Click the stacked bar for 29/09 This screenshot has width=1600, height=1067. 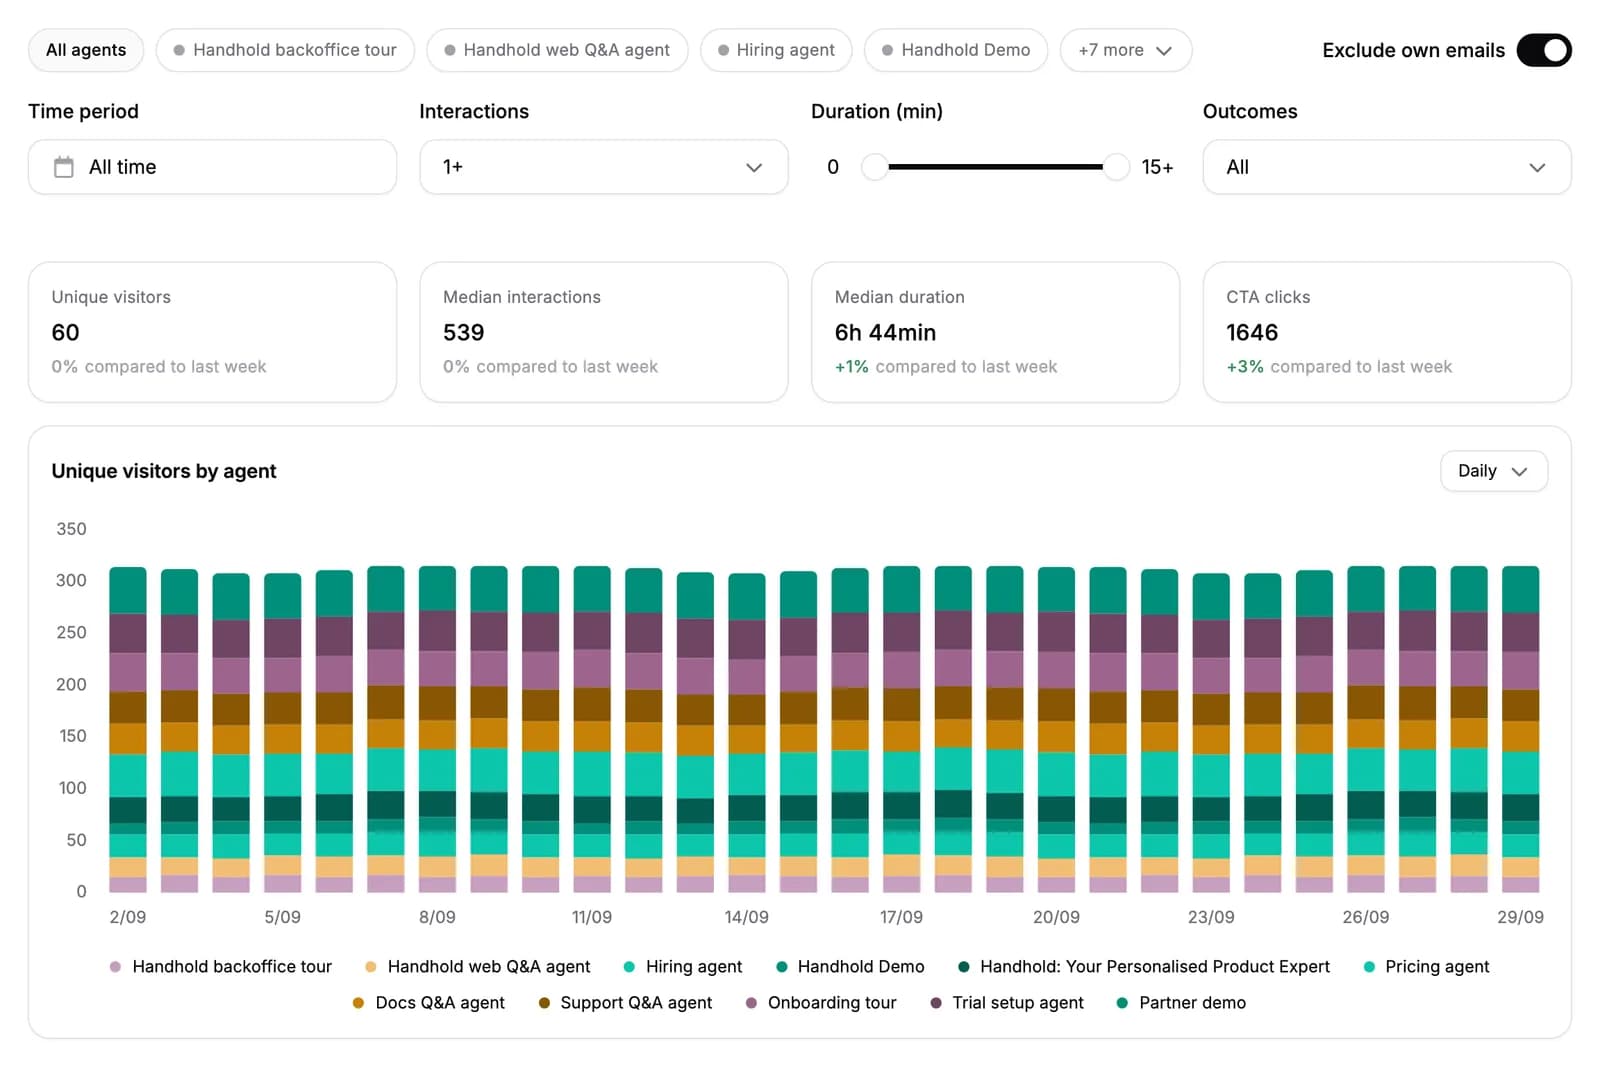click(x=1521, y=729)
